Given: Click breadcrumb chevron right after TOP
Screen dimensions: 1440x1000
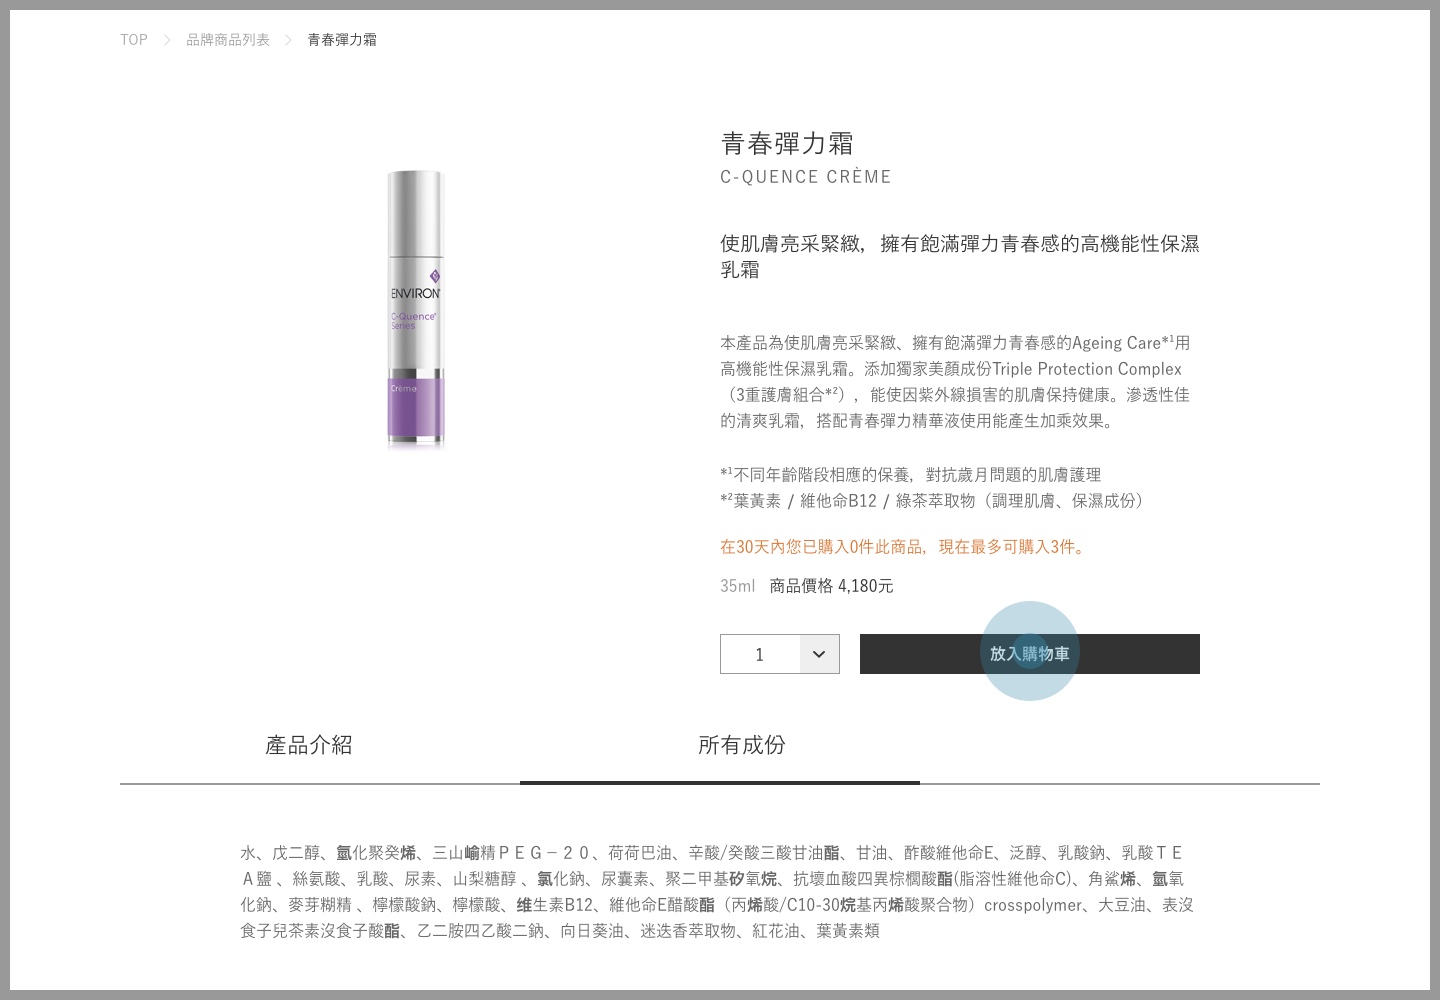Looking at the screenshot, I should 167,40.
